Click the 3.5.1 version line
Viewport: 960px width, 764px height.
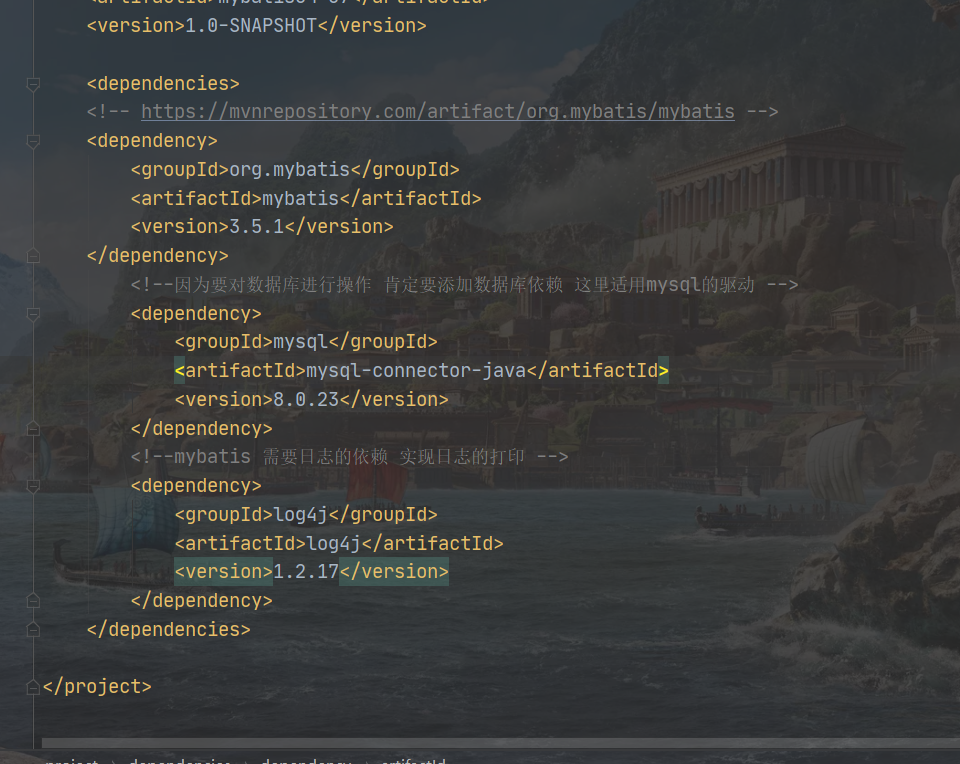(262, 227)
